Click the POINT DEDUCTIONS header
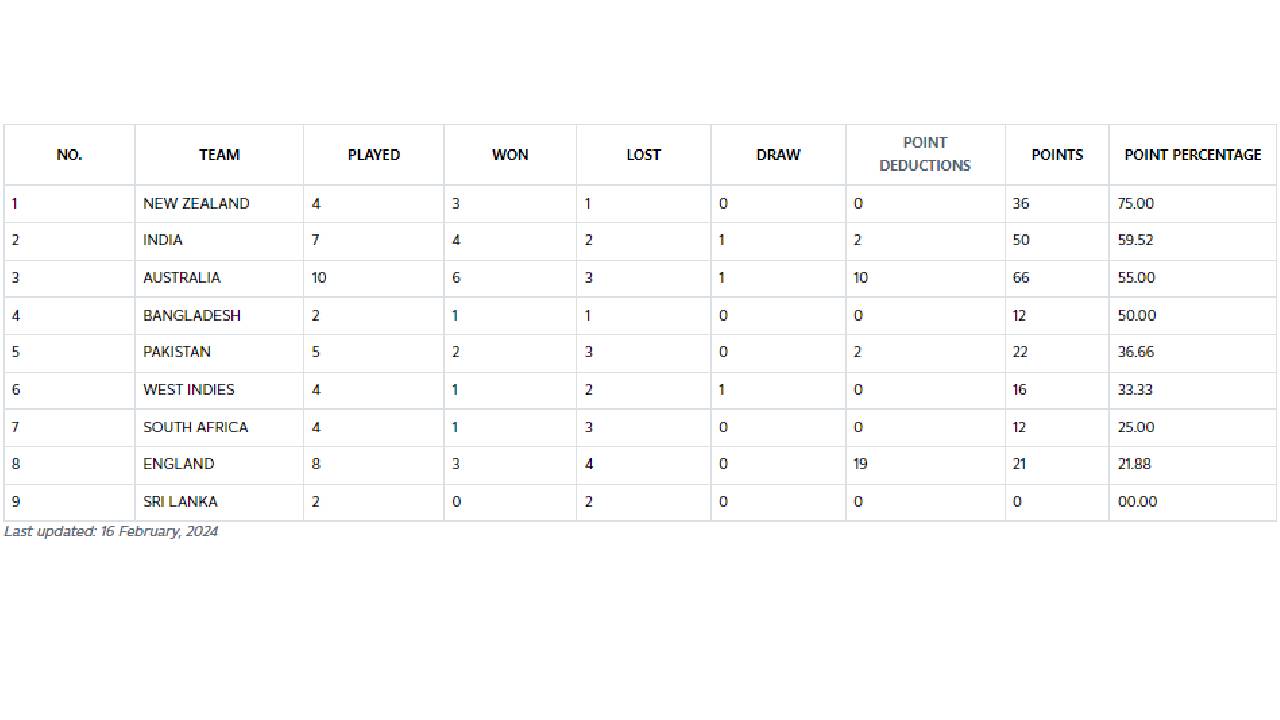This screenshot has height=720, width=1280. point(925,154)
